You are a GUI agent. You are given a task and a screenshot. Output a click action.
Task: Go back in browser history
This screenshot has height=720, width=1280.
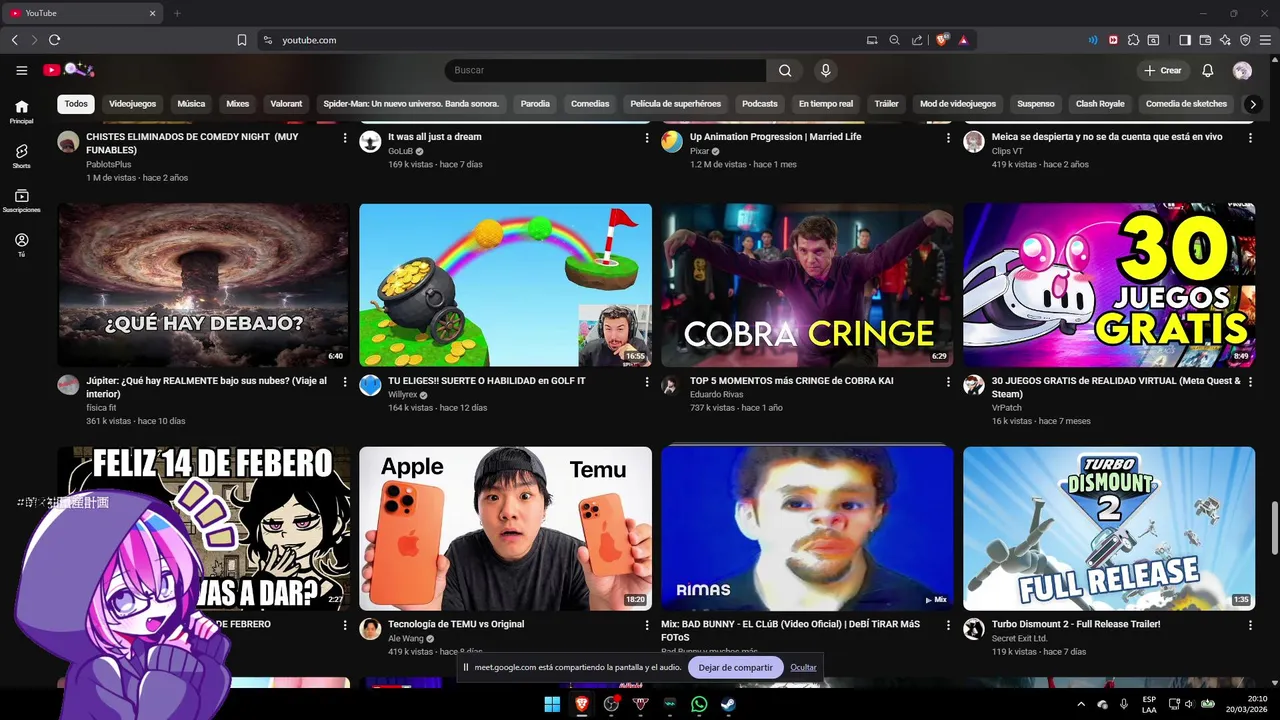pos(14,40)
